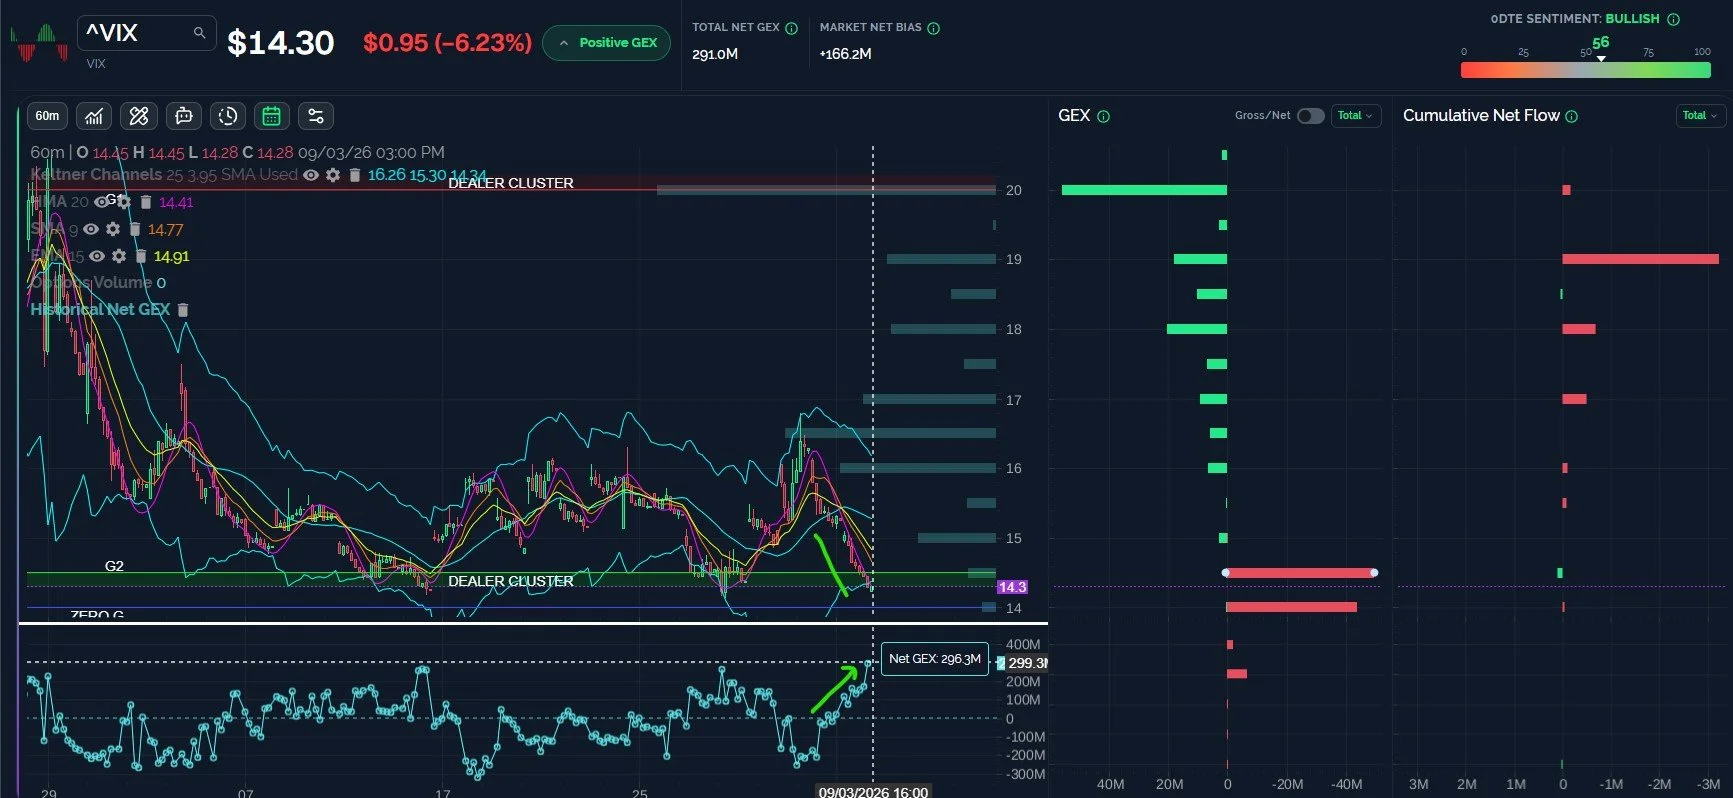Open the chart indicators menu icon
Screen dimensions: 1733x798
94,116
